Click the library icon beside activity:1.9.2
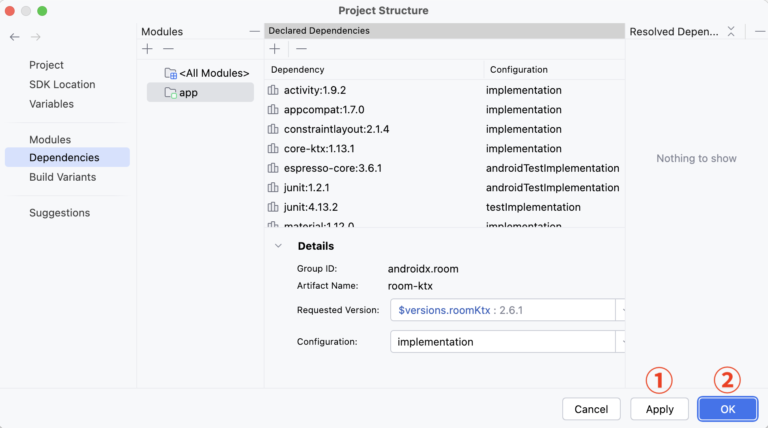This screenshot has width=768, height=428. 274,90
